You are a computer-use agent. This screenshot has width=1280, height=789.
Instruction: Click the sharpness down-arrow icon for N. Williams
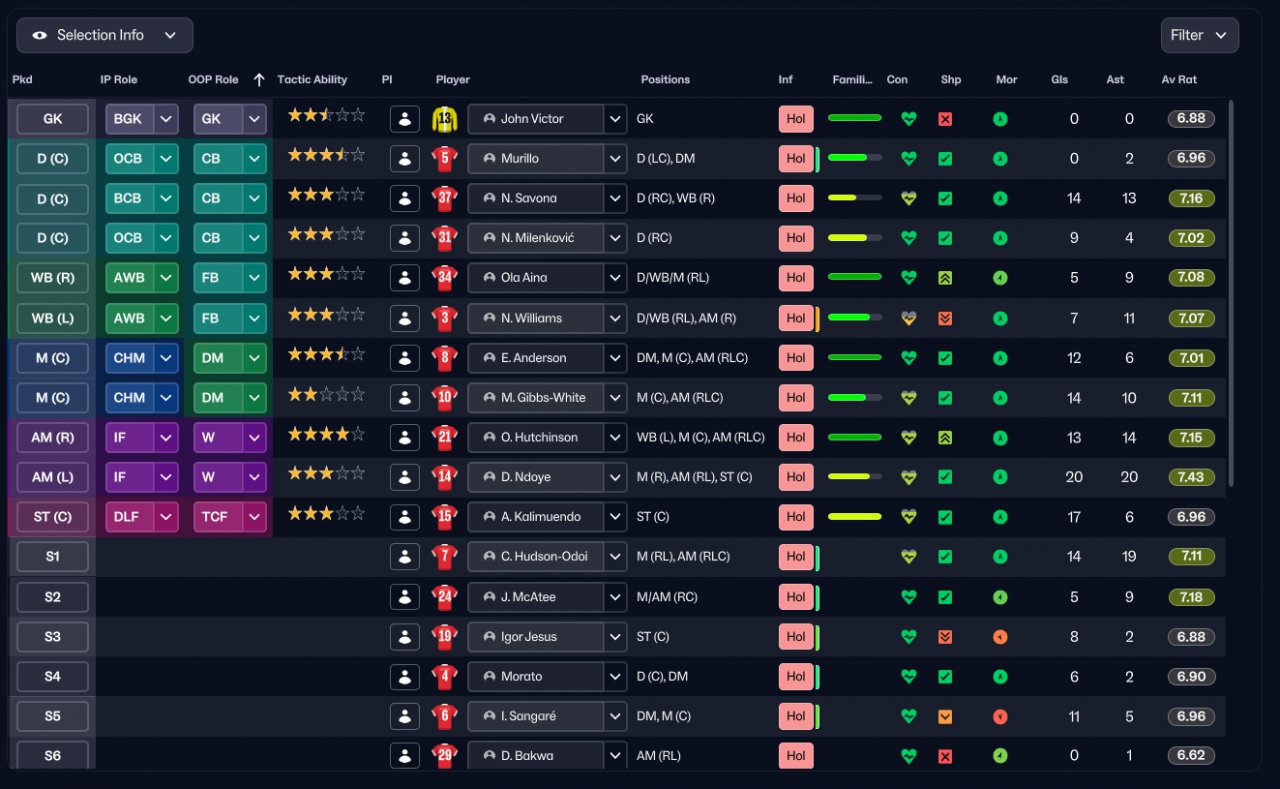(x=945, y=318)
